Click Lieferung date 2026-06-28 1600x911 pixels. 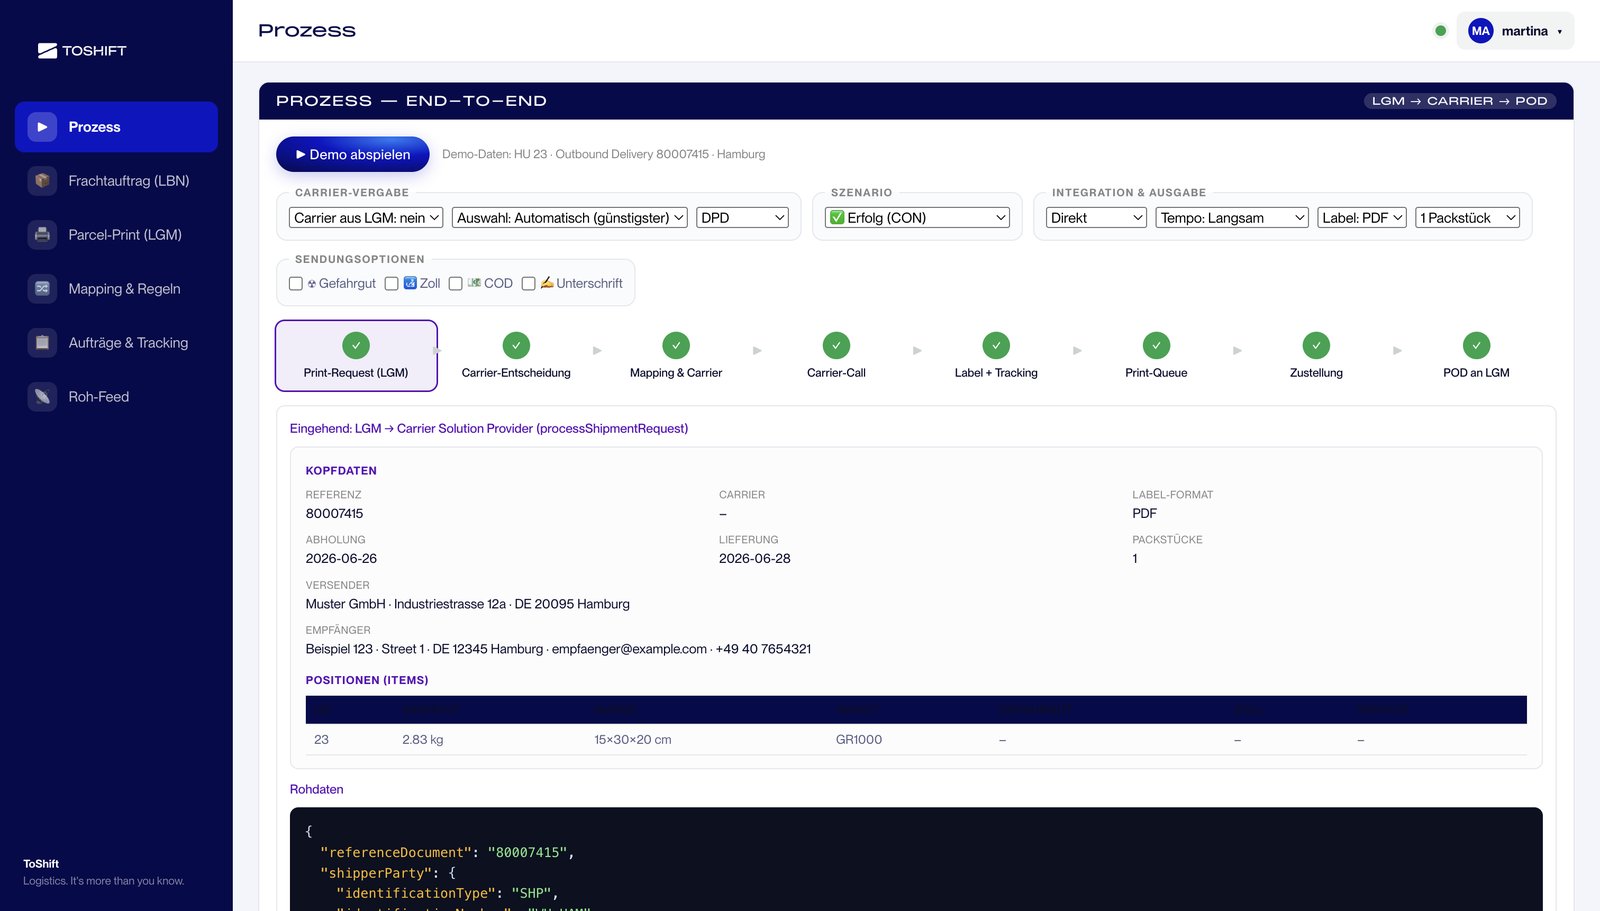754,559
